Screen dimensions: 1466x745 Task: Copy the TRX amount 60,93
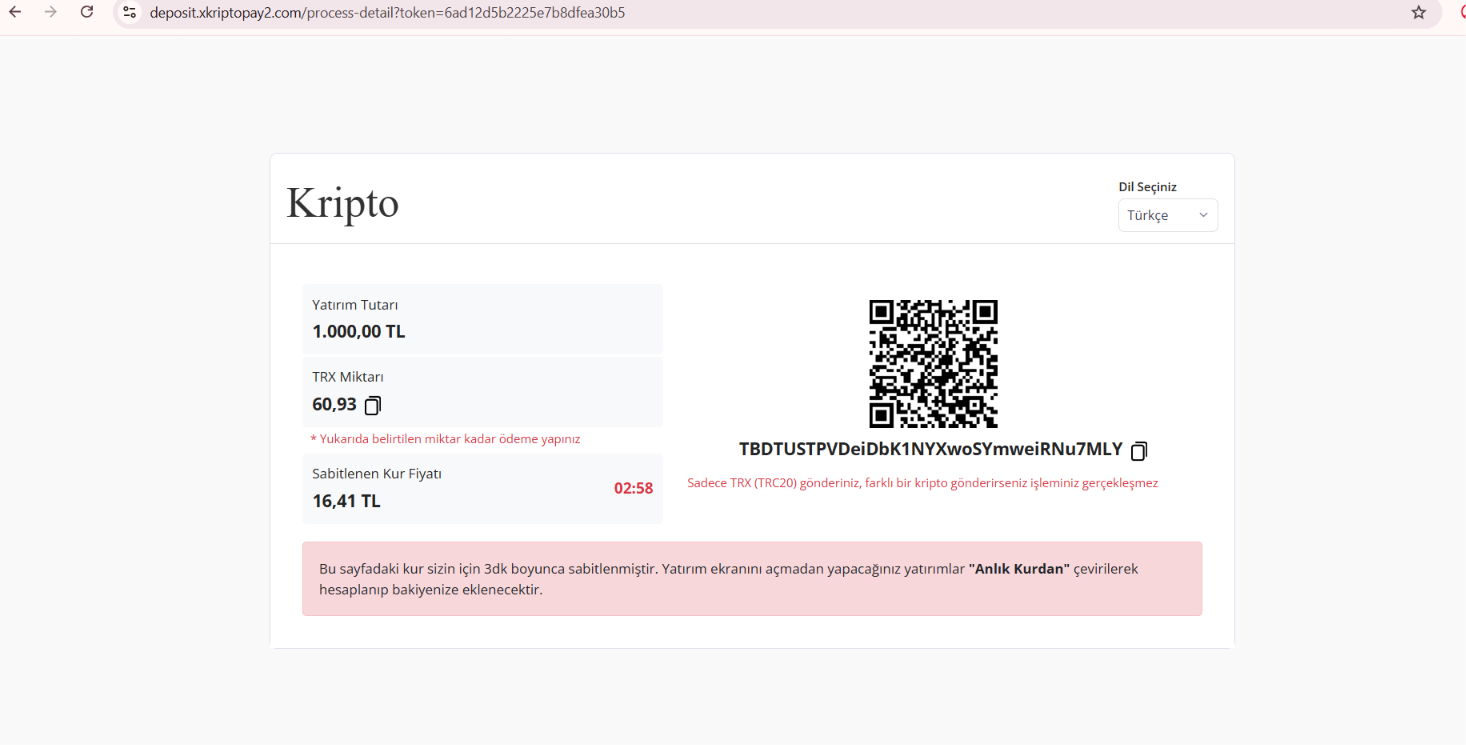[373, 405]
